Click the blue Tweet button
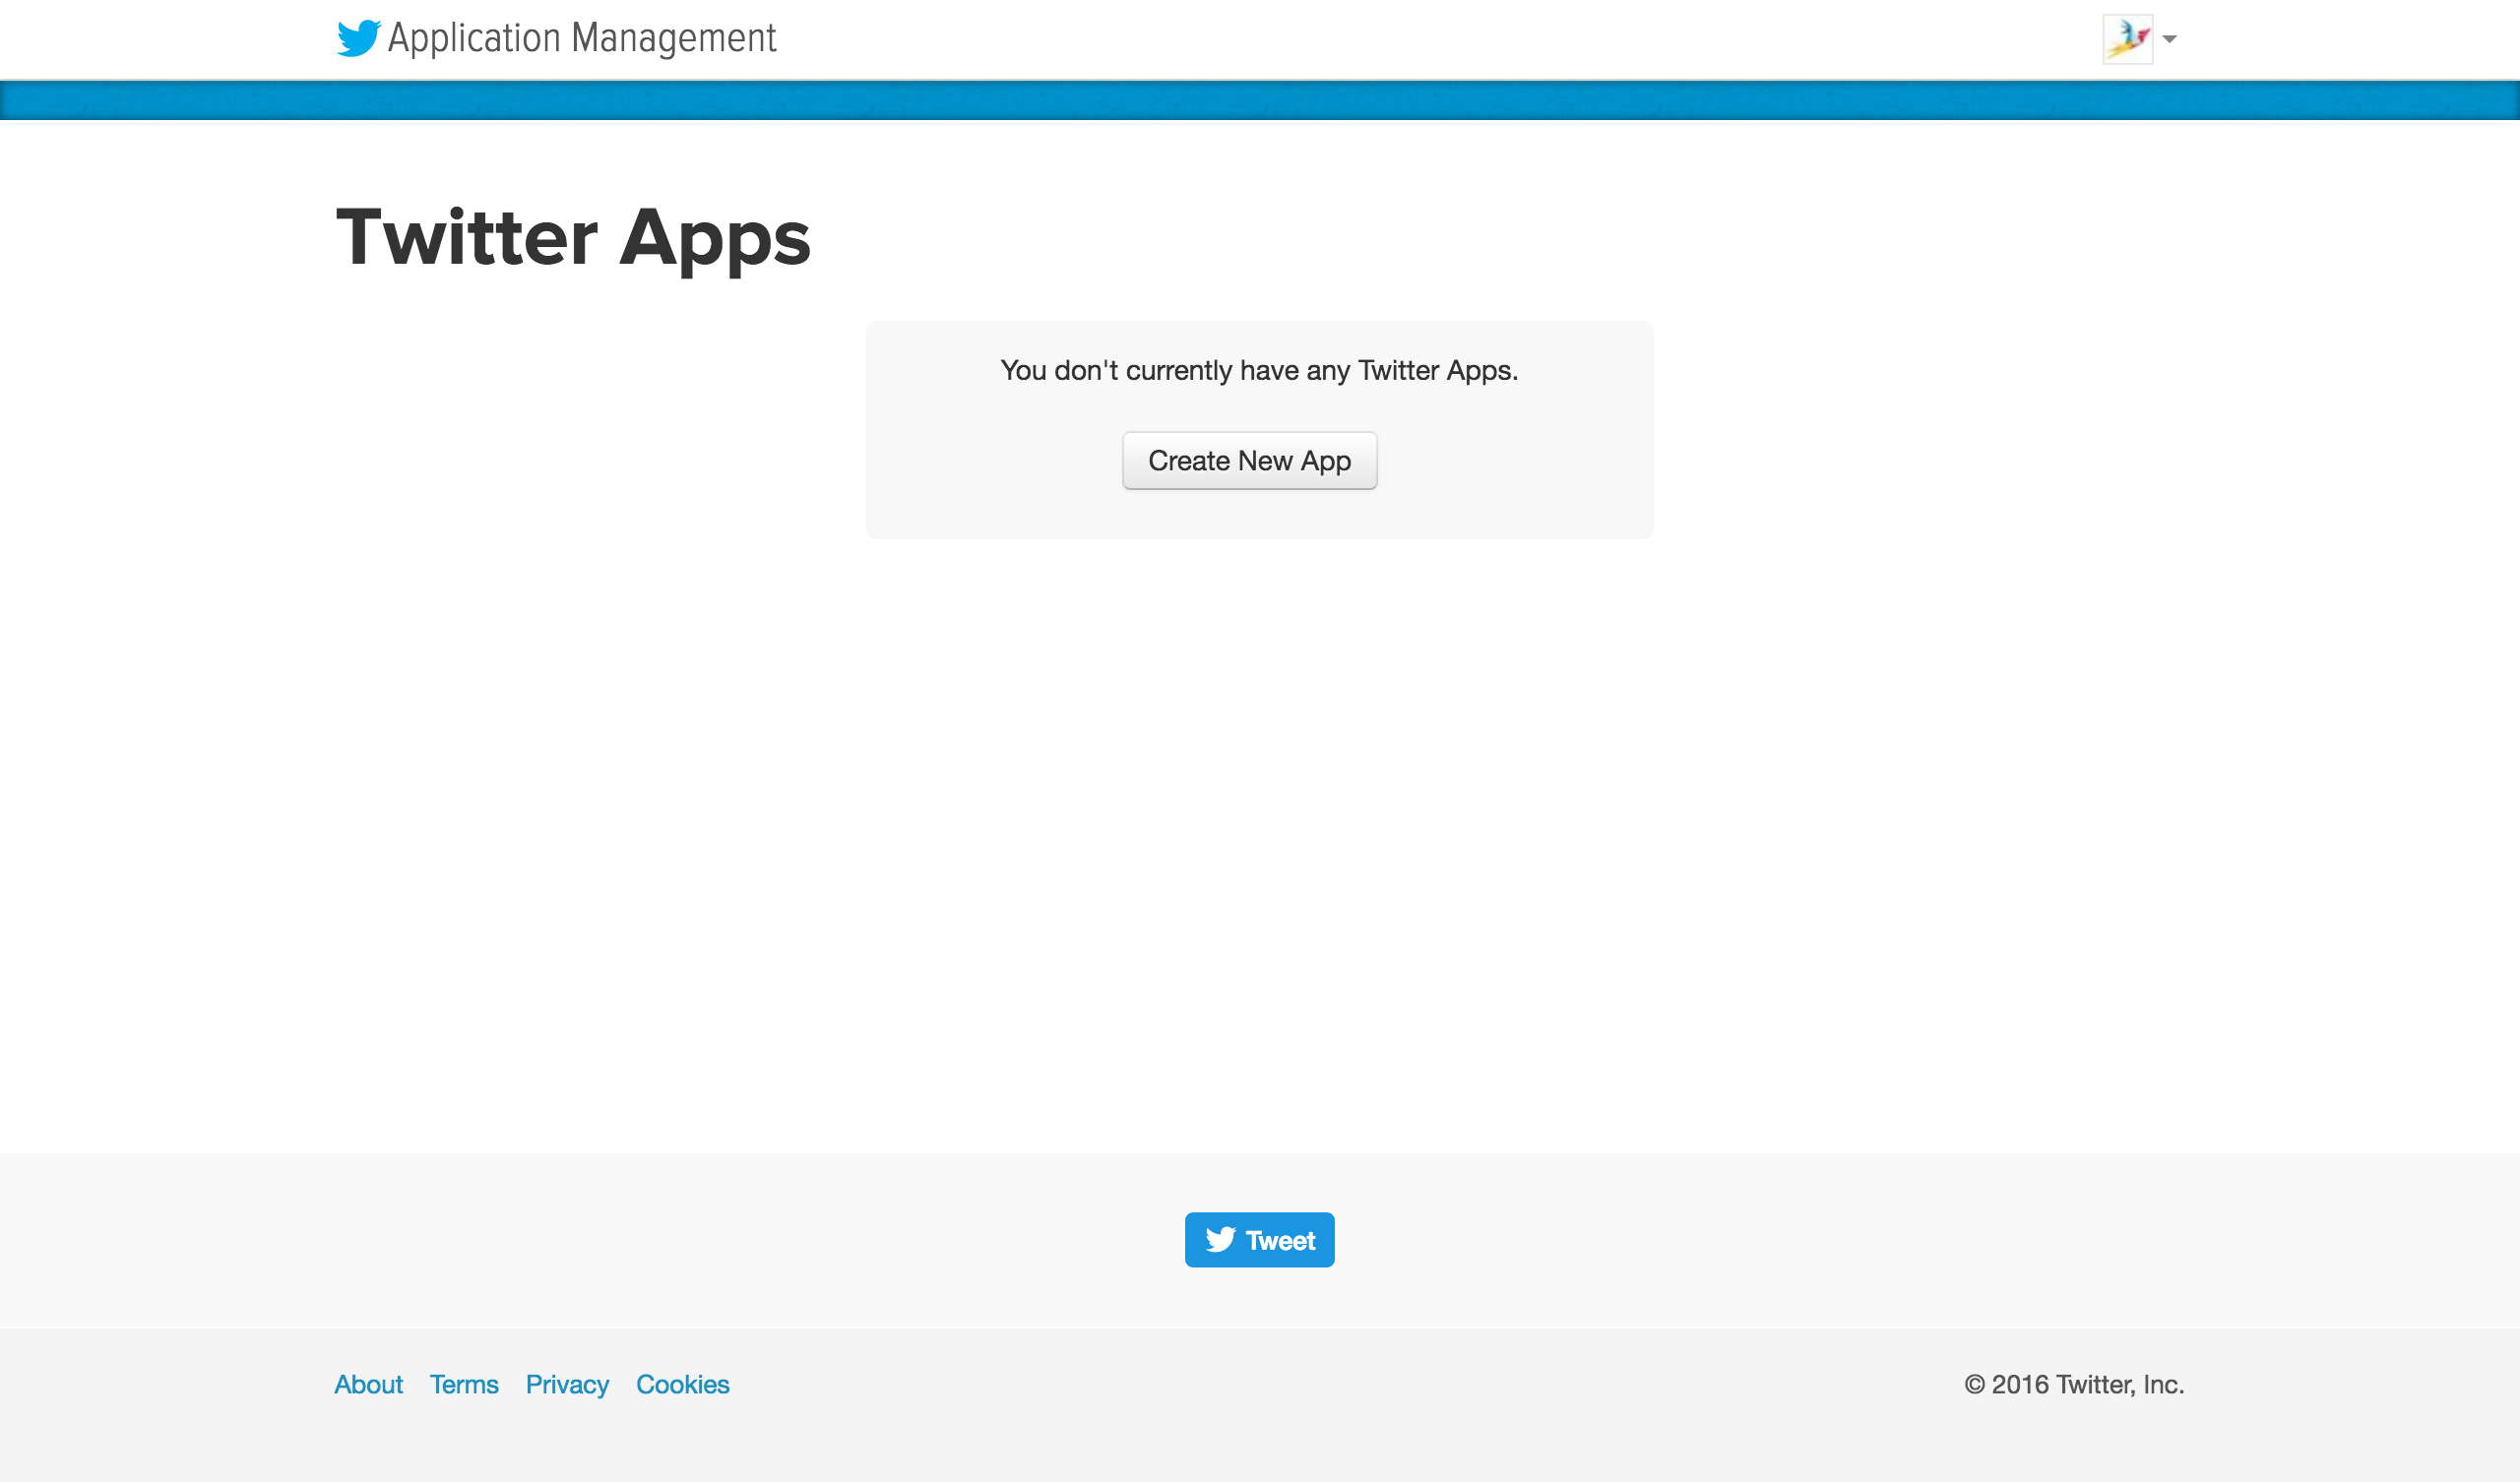This screenshot has height=1482, width=2520. pos(1259,1240)
